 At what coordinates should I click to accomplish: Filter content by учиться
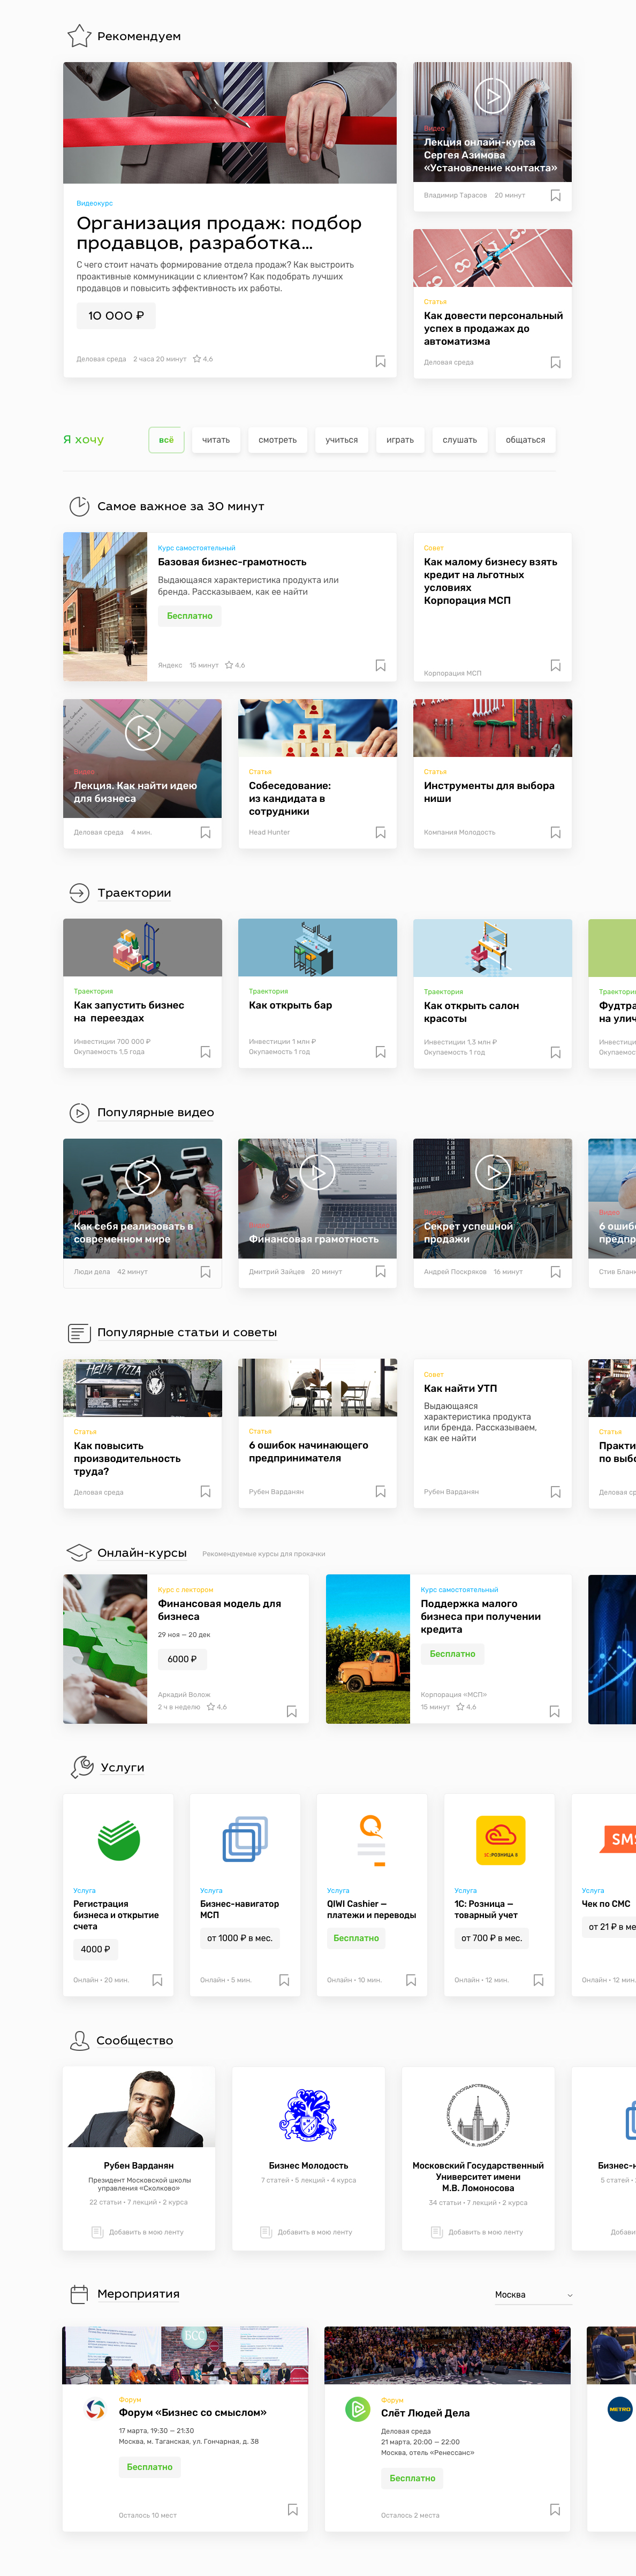coord(341,440)
